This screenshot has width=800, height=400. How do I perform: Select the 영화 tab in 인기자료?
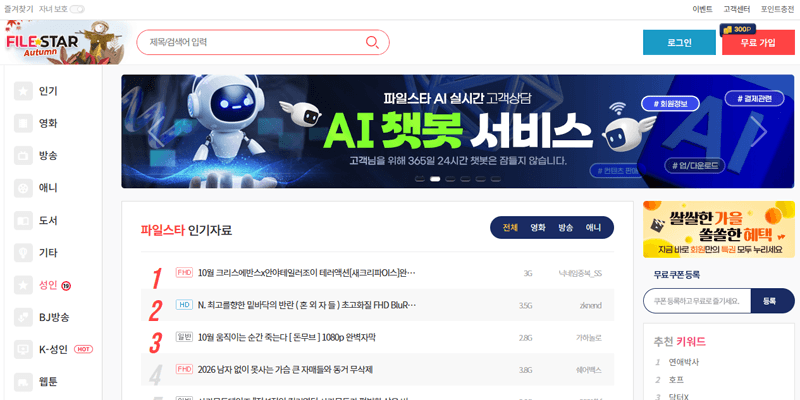coord(538,228)
